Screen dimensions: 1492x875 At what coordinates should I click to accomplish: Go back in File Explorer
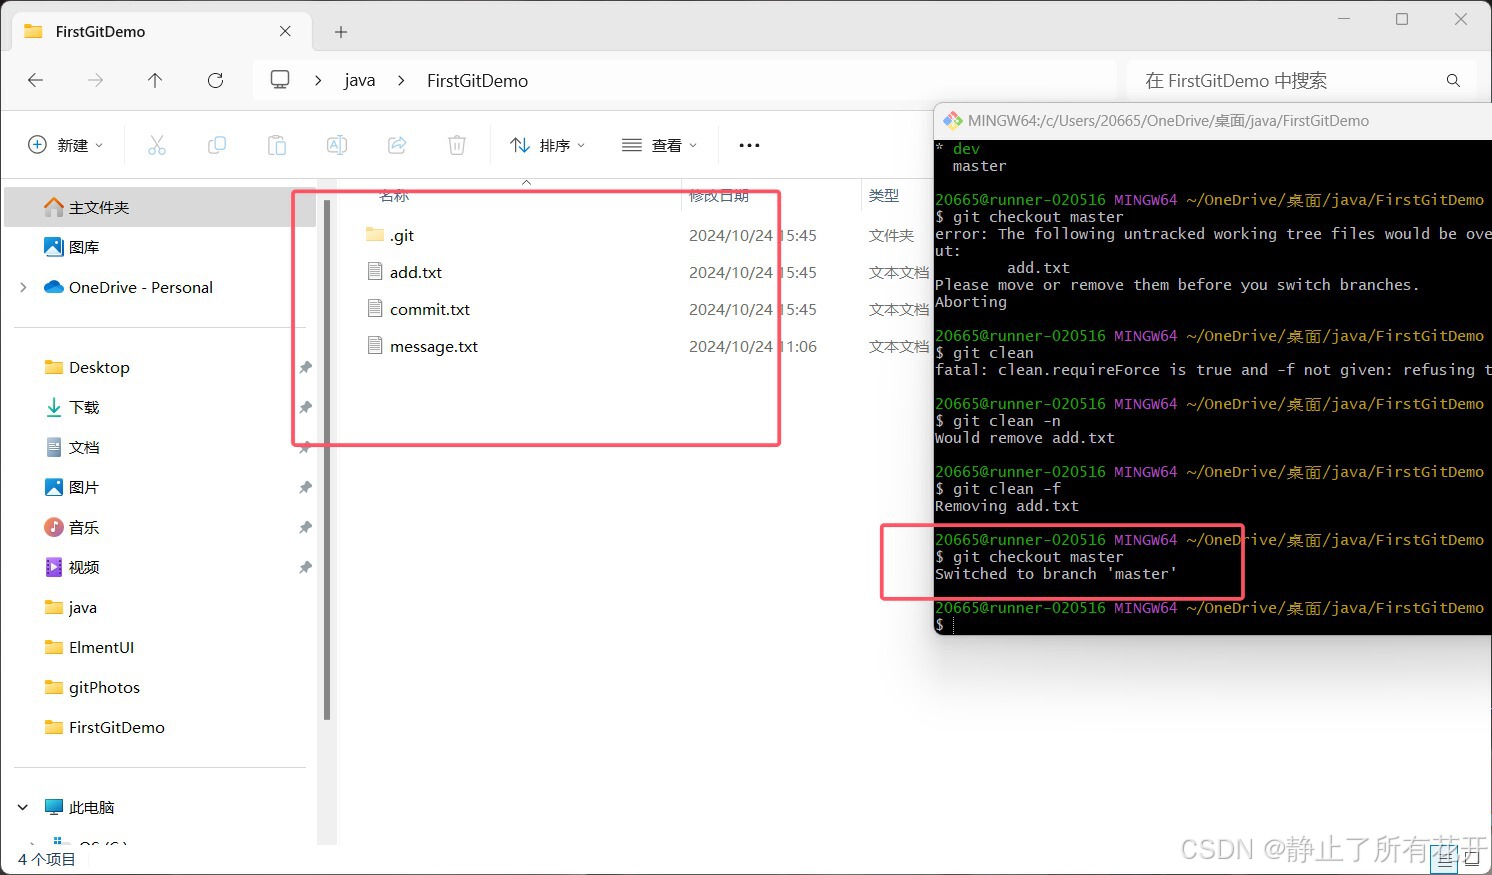(x=36, y=80)
